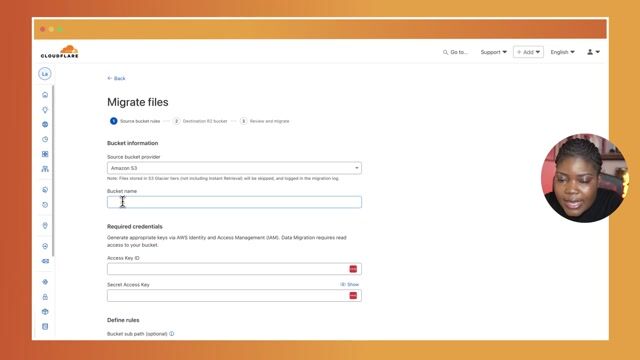640x360 pixels.
Task: Select the Destination R2 bucket step
Action: point(200,121)
